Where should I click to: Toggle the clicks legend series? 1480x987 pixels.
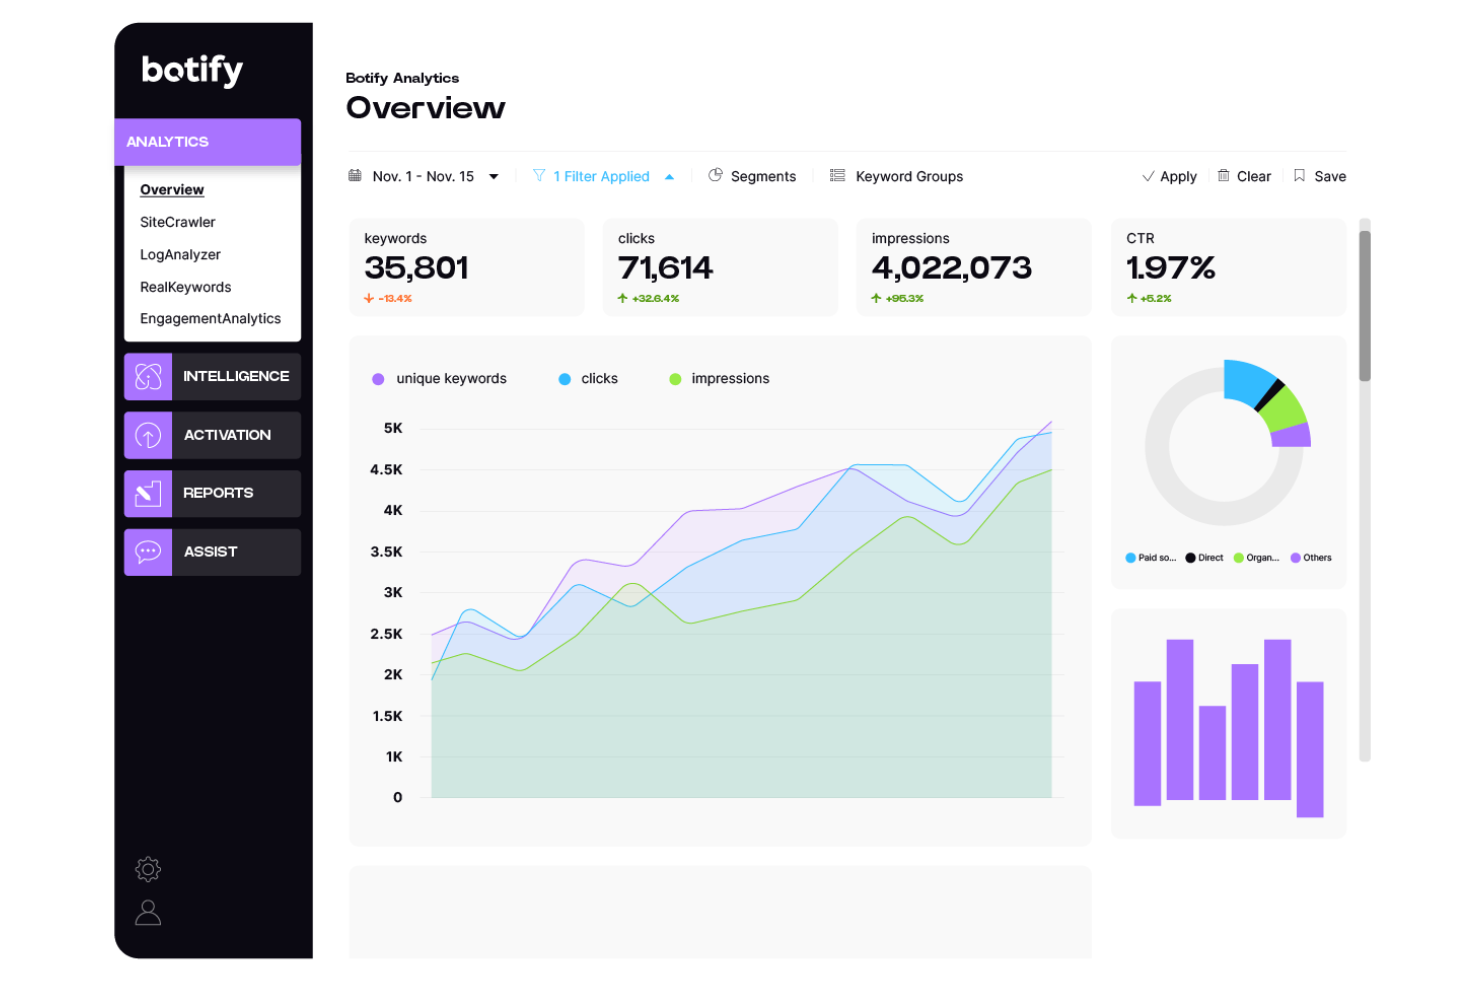tap(588, 379)
